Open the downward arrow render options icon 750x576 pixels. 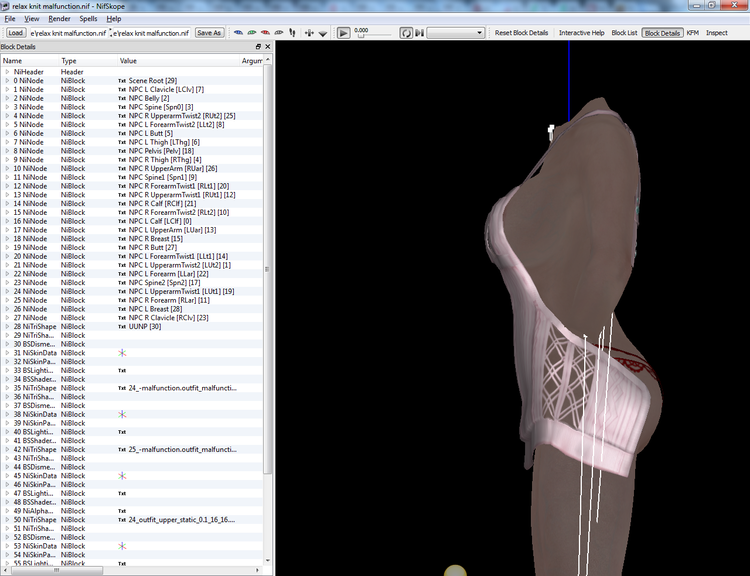323,33
